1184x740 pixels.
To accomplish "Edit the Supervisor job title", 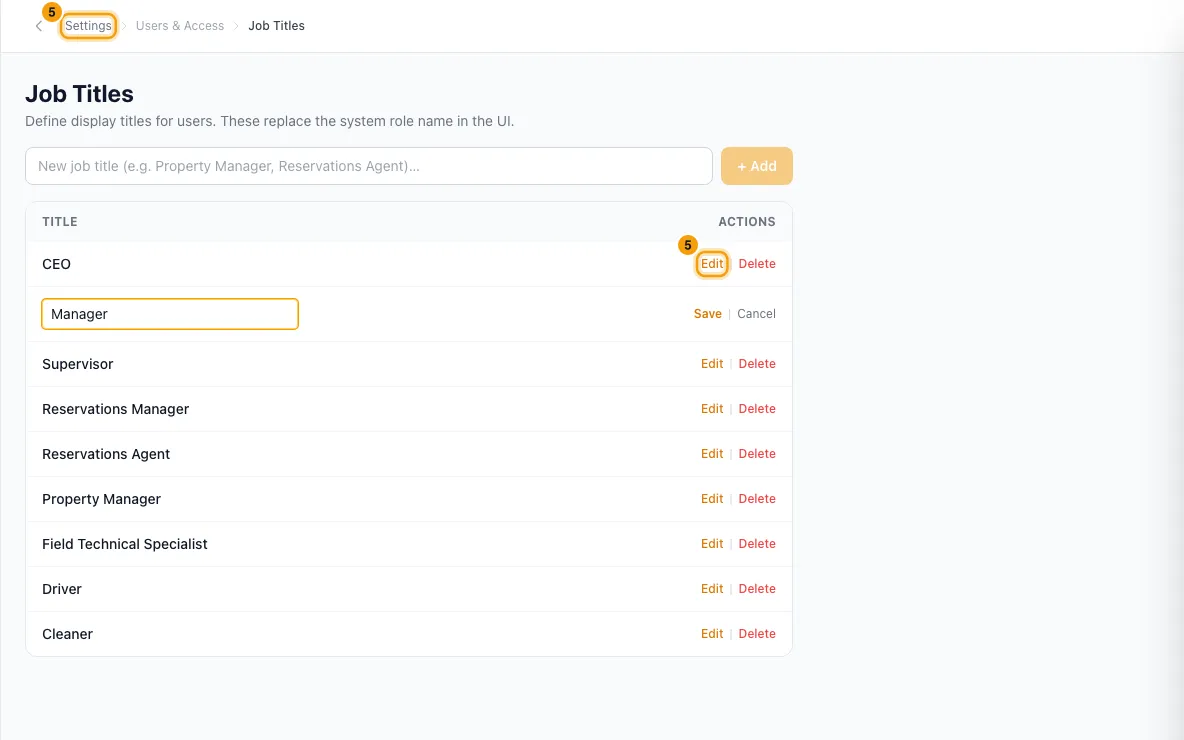I will point(712,364).
